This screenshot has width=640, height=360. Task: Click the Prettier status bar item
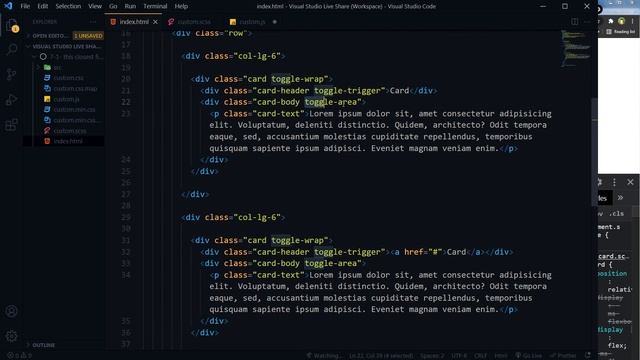point(562,356)
